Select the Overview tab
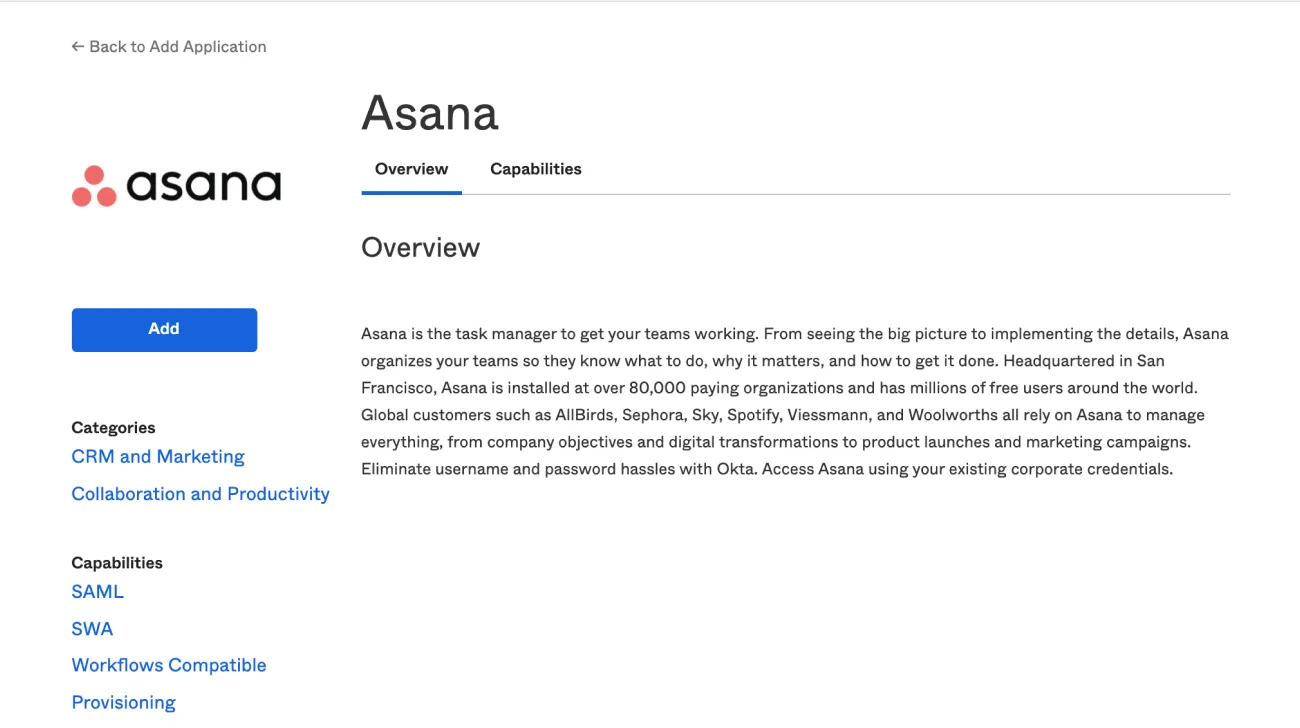 click(411, 169)
